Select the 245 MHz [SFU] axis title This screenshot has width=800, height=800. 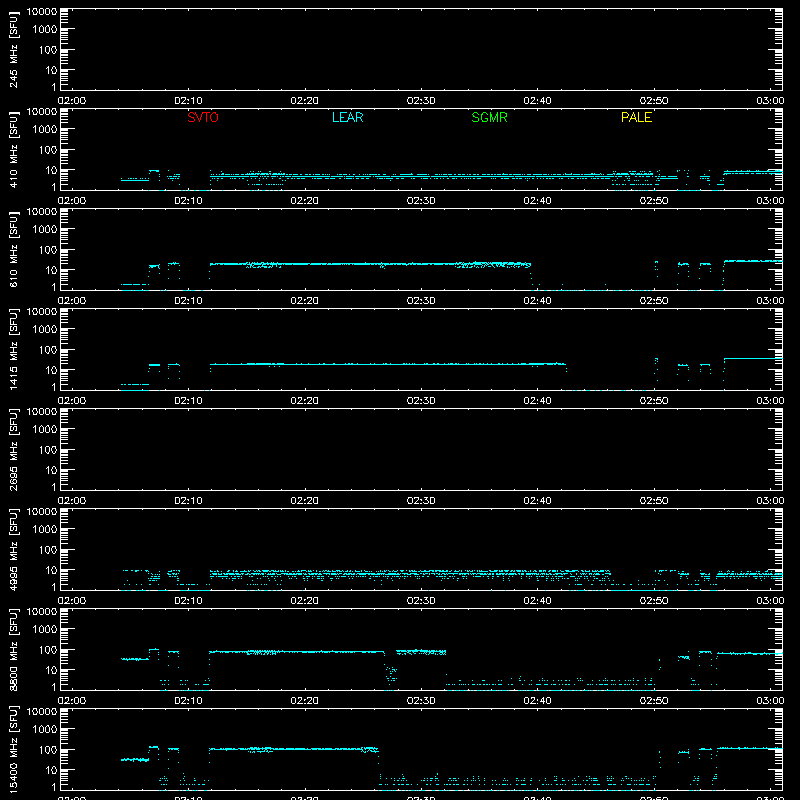(13, 49)
